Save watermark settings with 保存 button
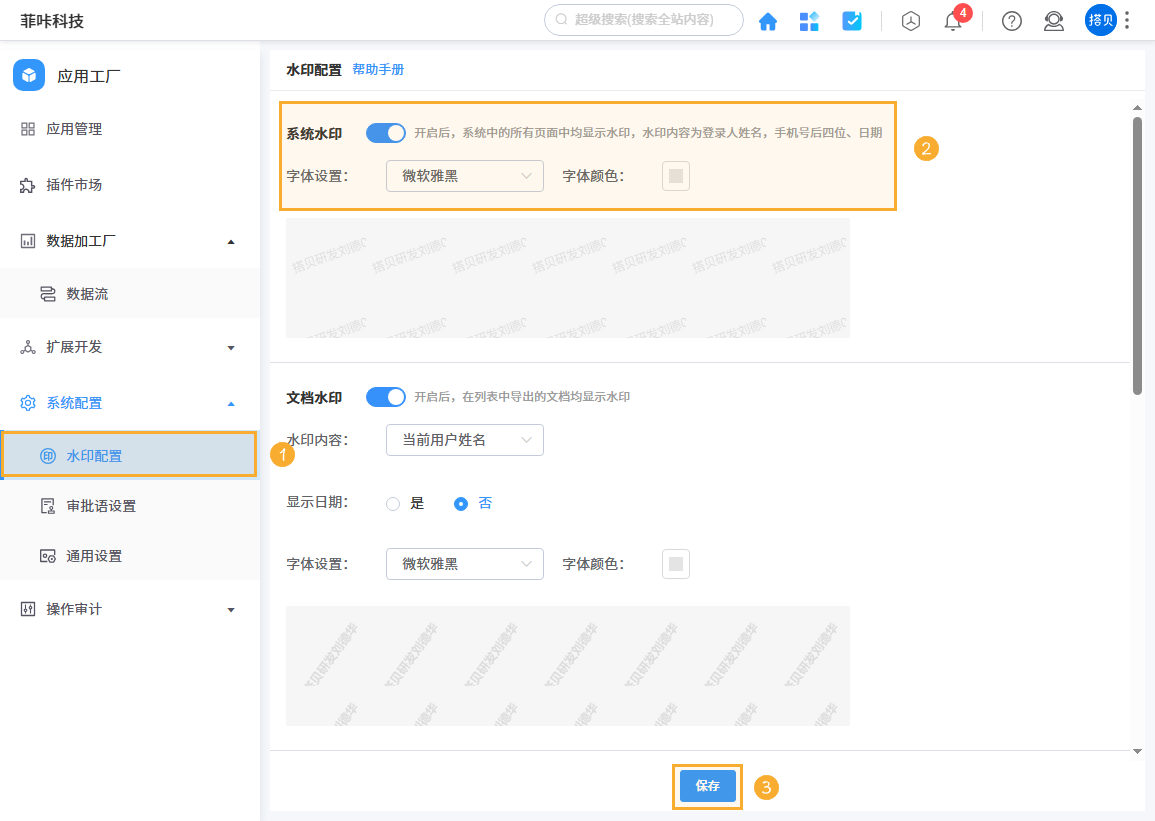The height and width of the screenshot is (821, 1155). pos(707,786)
